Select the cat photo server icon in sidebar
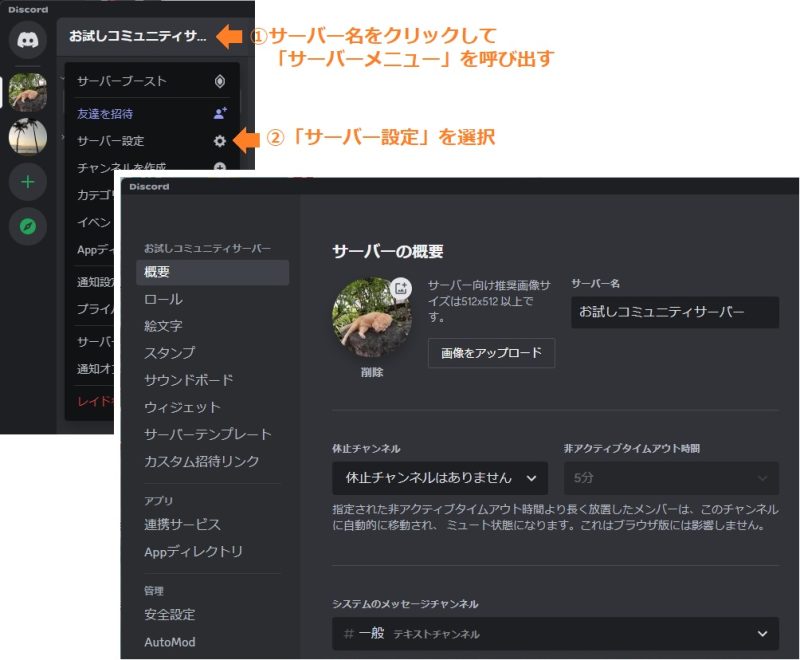The width and height of the screenshot is (800, 660). (x=28, y=92)
